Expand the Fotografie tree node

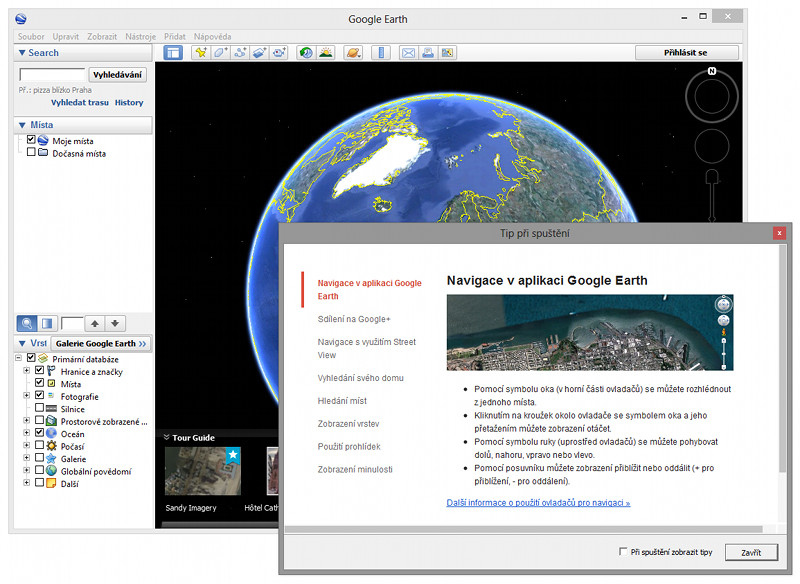[27, 395]
